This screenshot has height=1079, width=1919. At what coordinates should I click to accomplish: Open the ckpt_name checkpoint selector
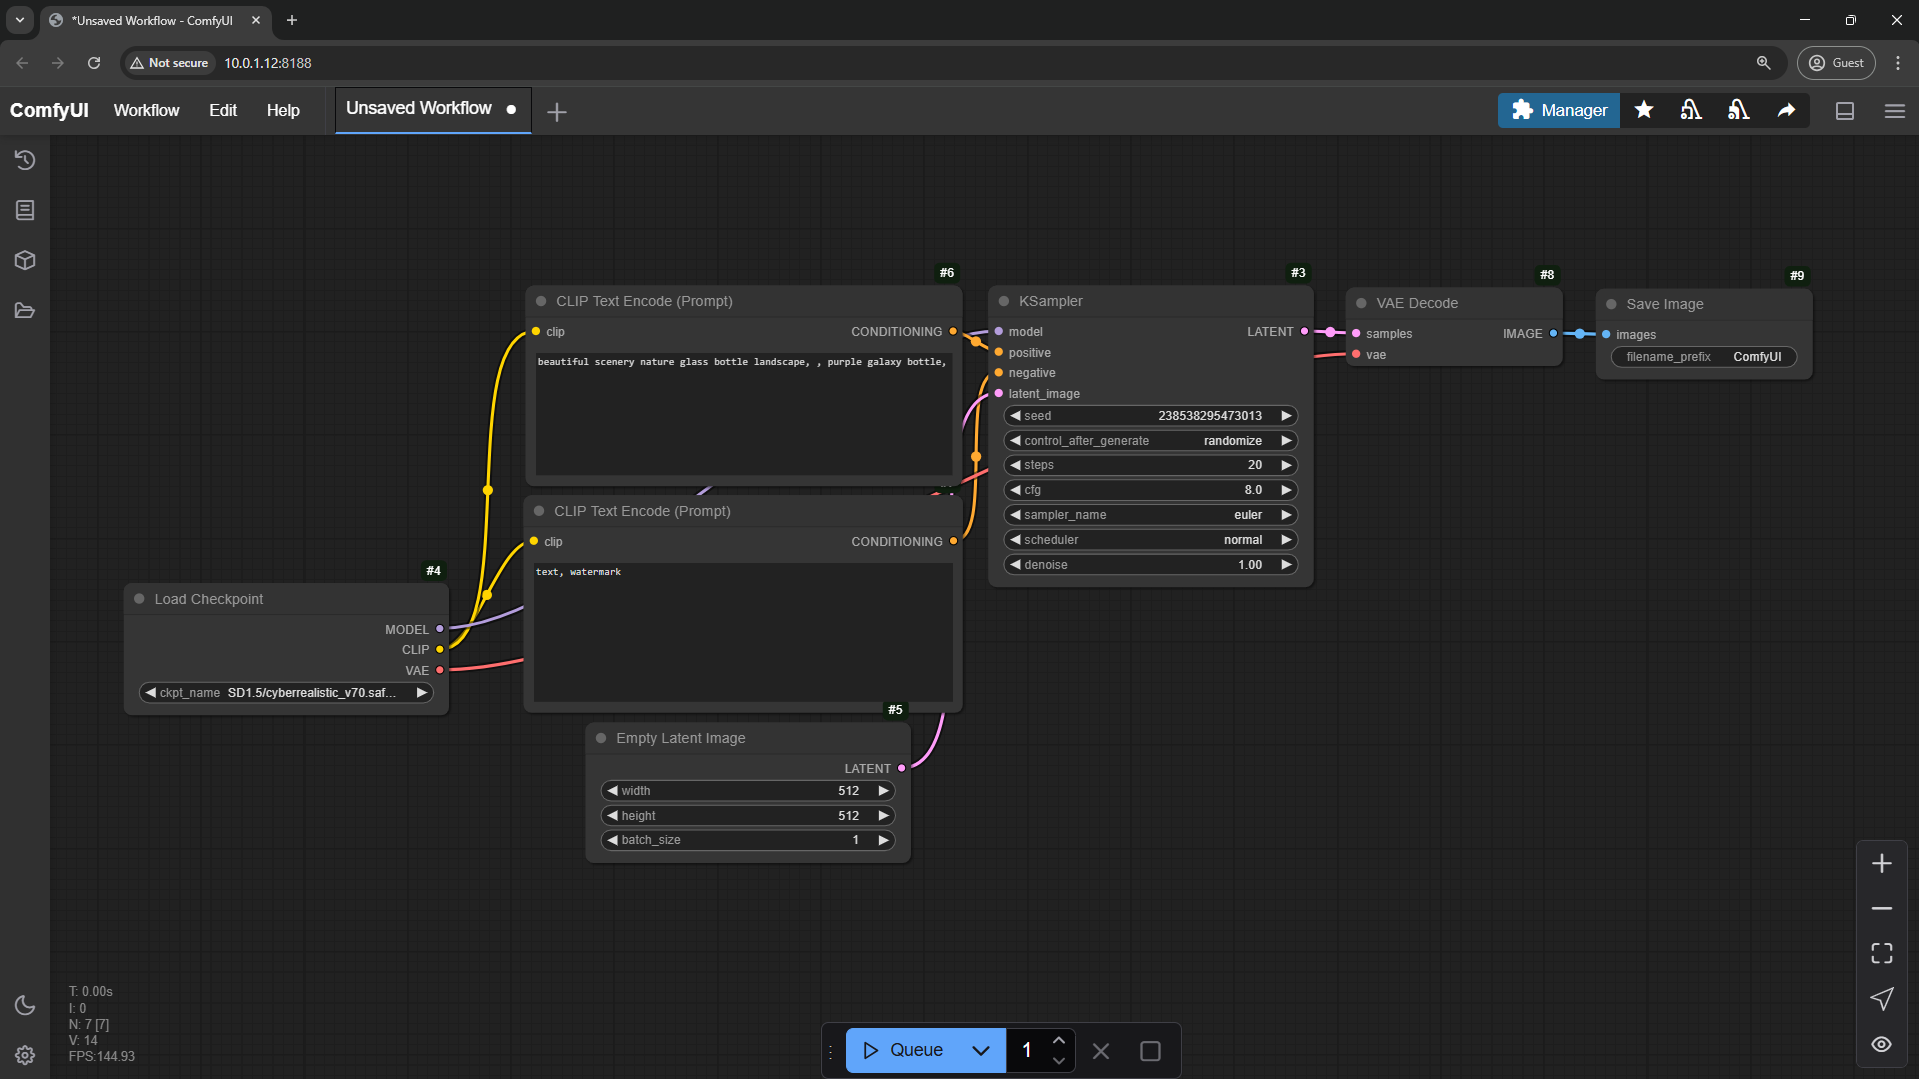286,692
